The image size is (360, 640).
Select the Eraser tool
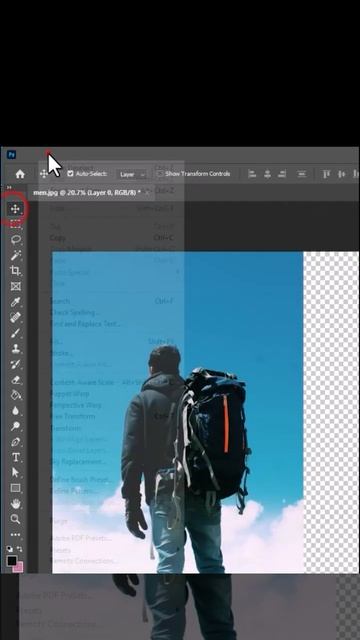pos(15,380)
